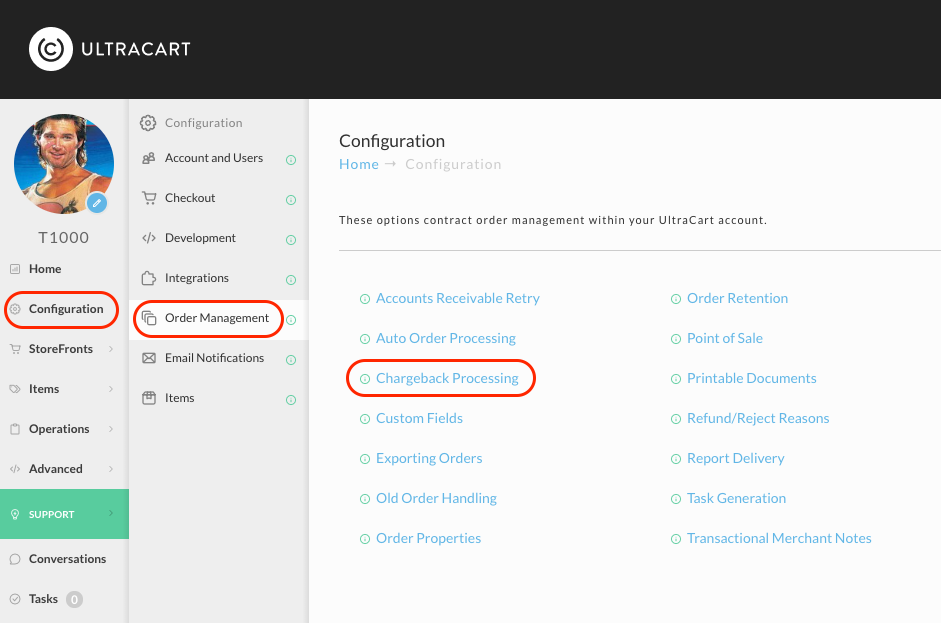
Task: Select Order Management submenu item
Action: [218, 318]
